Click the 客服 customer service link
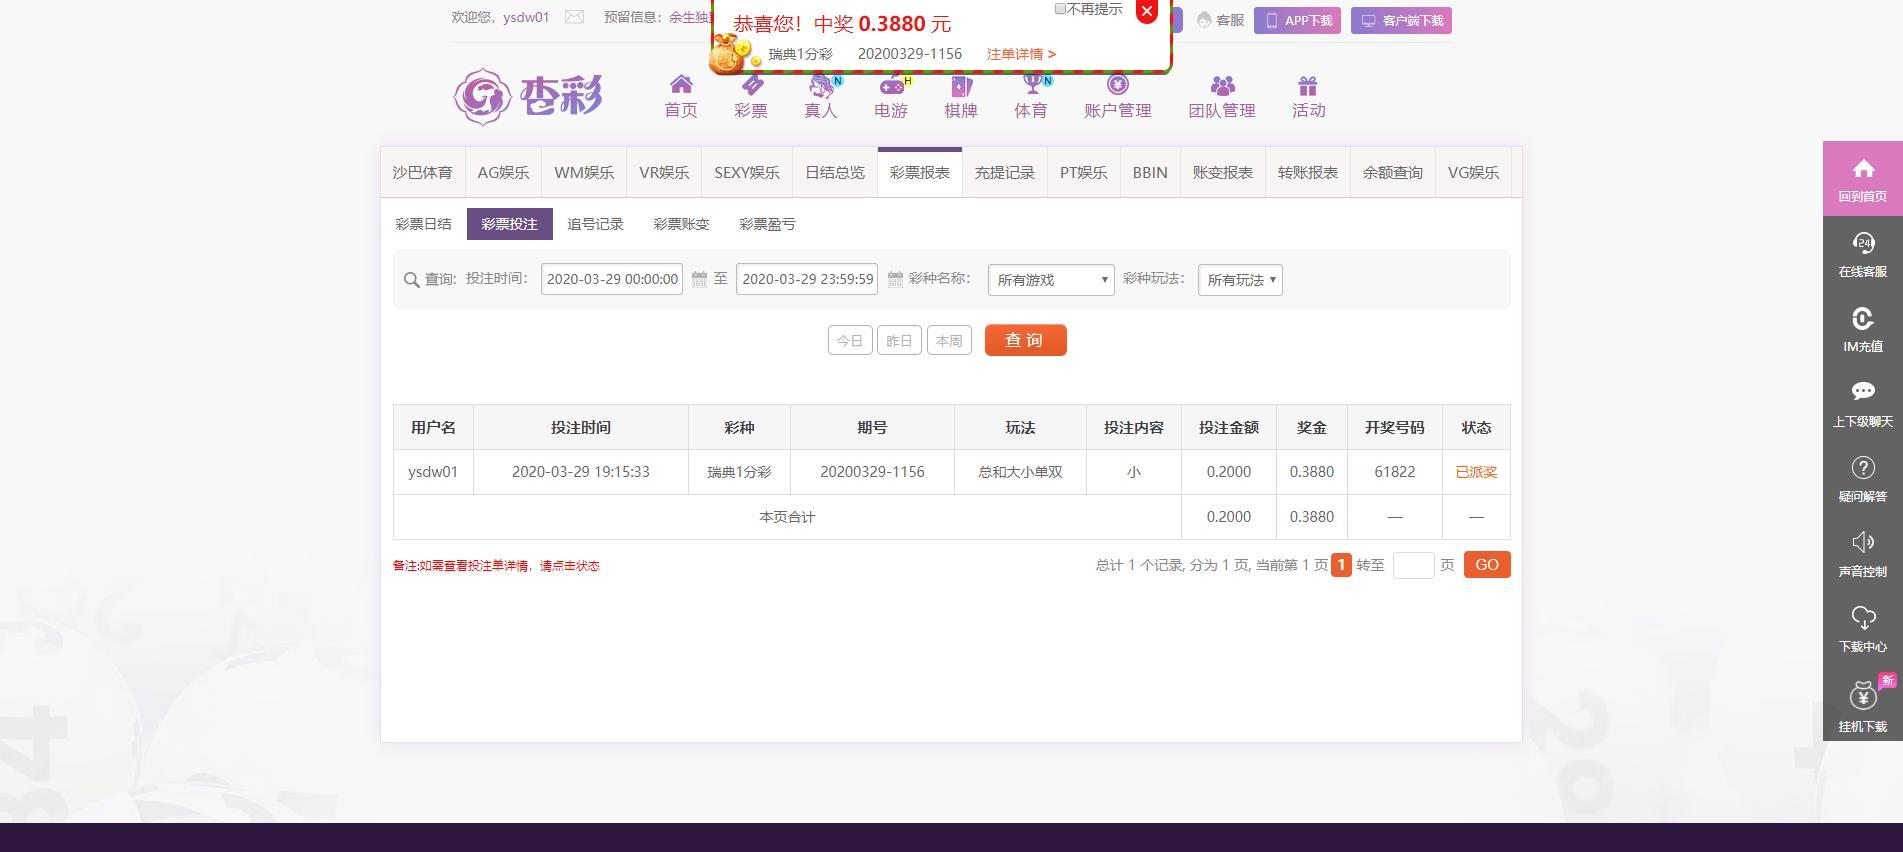The image size is (1903, 852). 1221,20
